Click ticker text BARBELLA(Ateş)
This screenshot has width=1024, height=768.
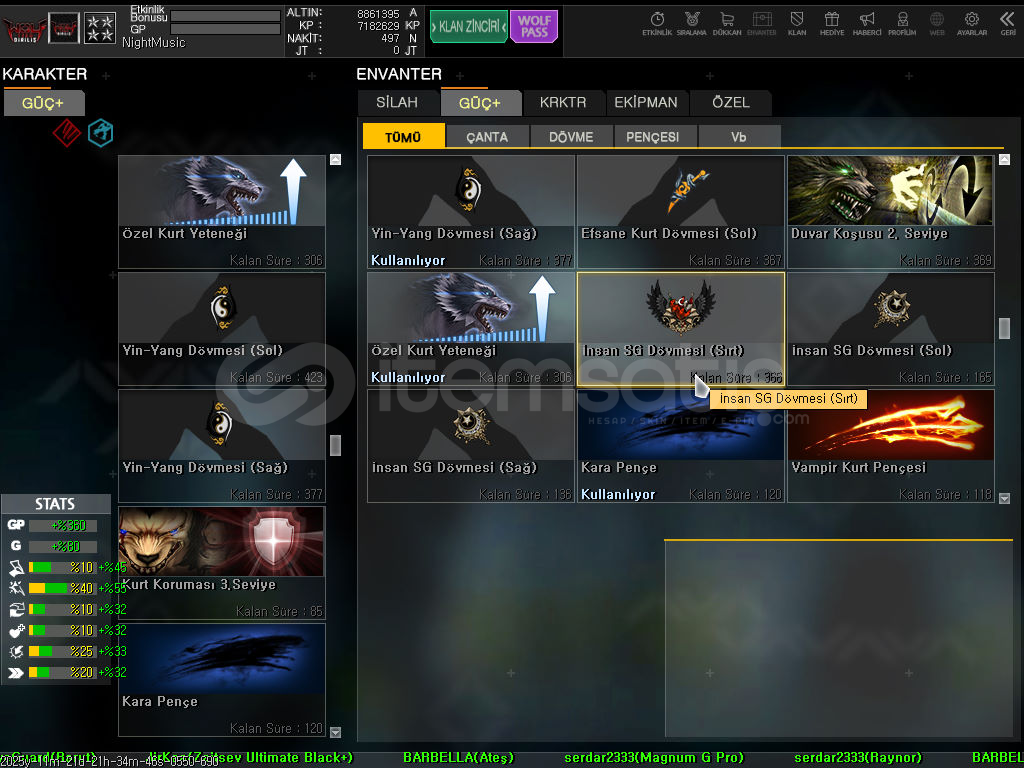point(458,758)
